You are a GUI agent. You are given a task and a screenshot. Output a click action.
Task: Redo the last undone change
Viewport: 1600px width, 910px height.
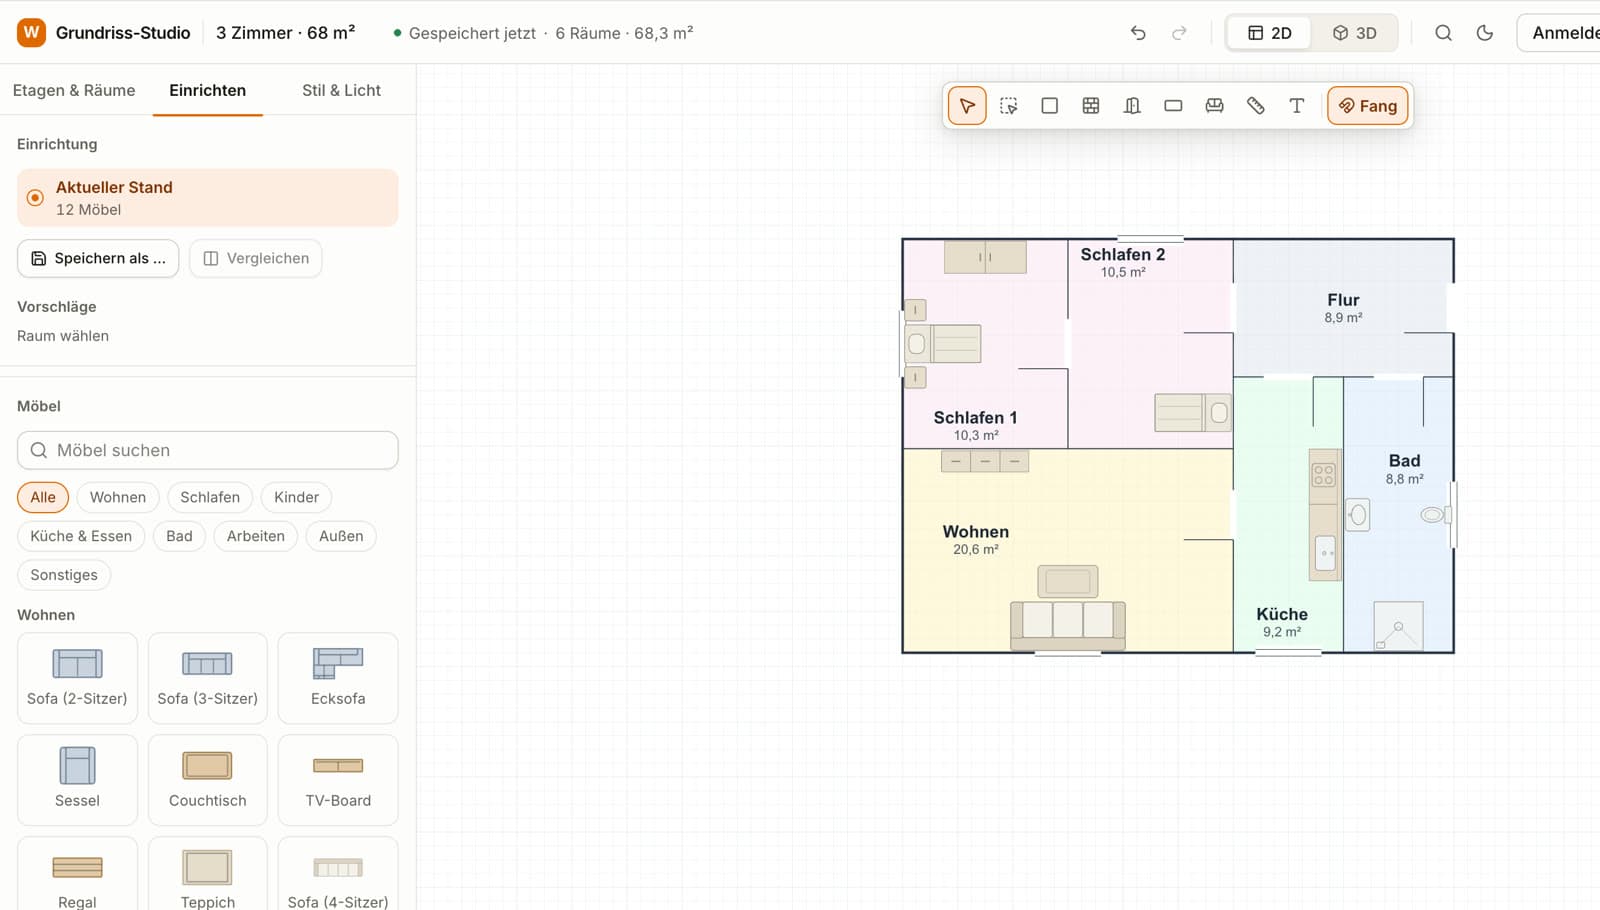tap(1179, 33)
